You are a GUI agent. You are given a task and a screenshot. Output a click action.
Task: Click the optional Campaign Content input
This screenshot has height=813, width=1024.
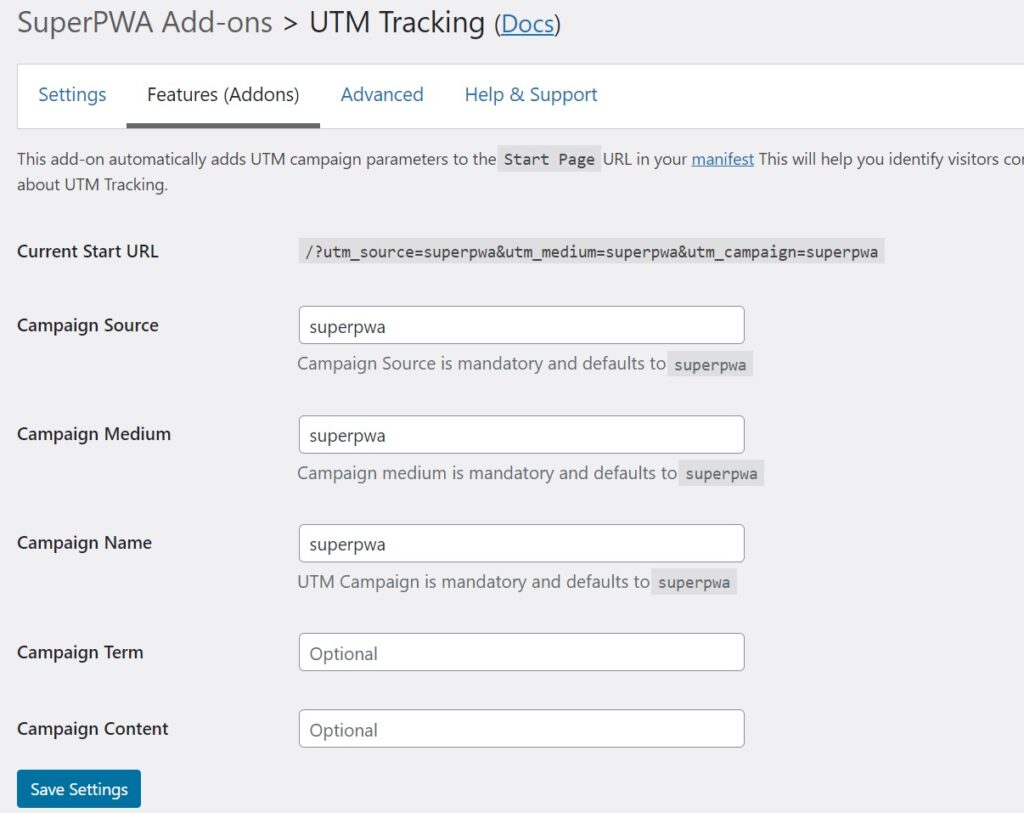click(521, 729)
